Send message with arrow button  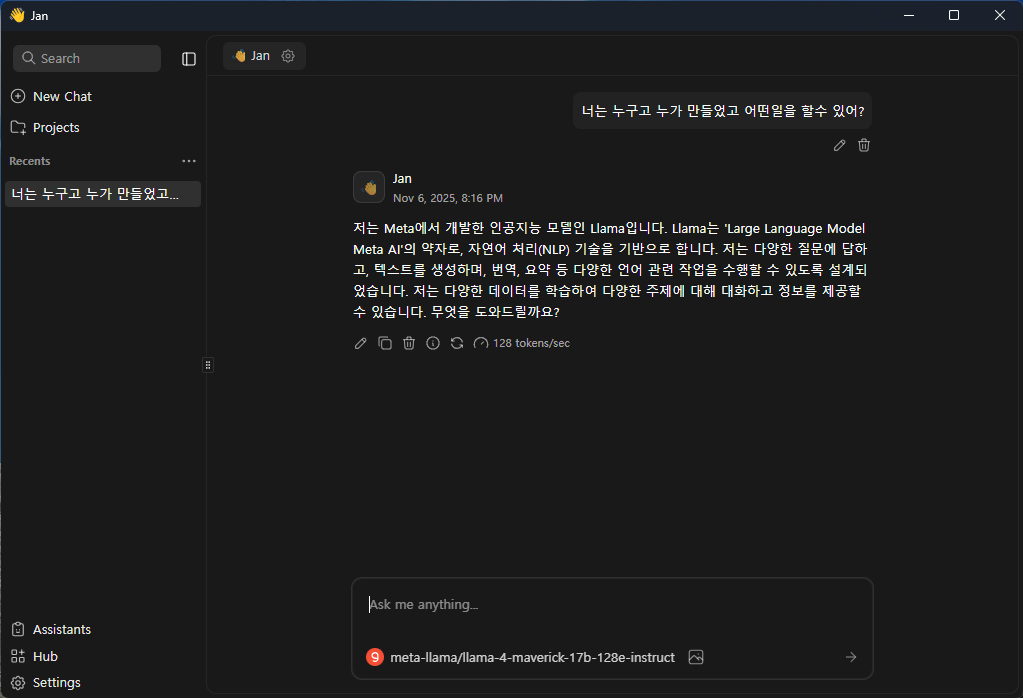[x=850, y=657]
